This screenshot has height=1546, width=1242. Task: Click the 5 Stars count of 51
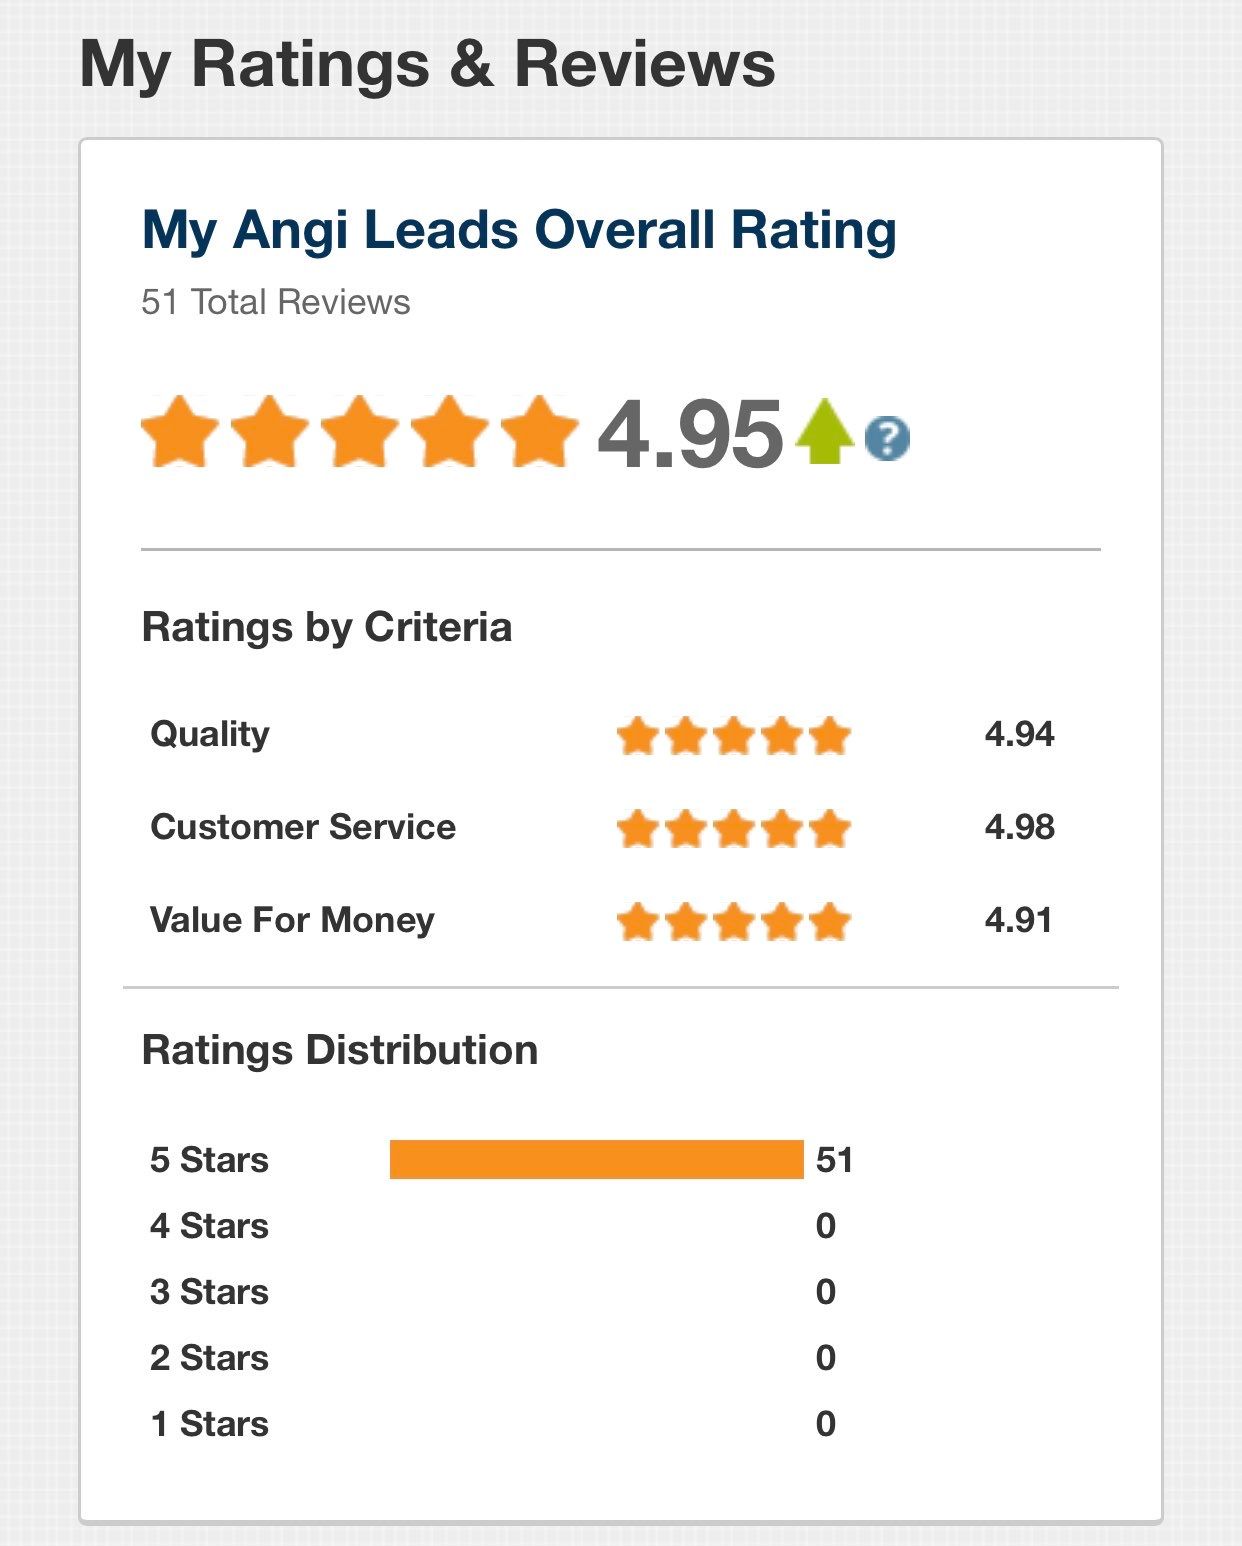click(834, 1160)
